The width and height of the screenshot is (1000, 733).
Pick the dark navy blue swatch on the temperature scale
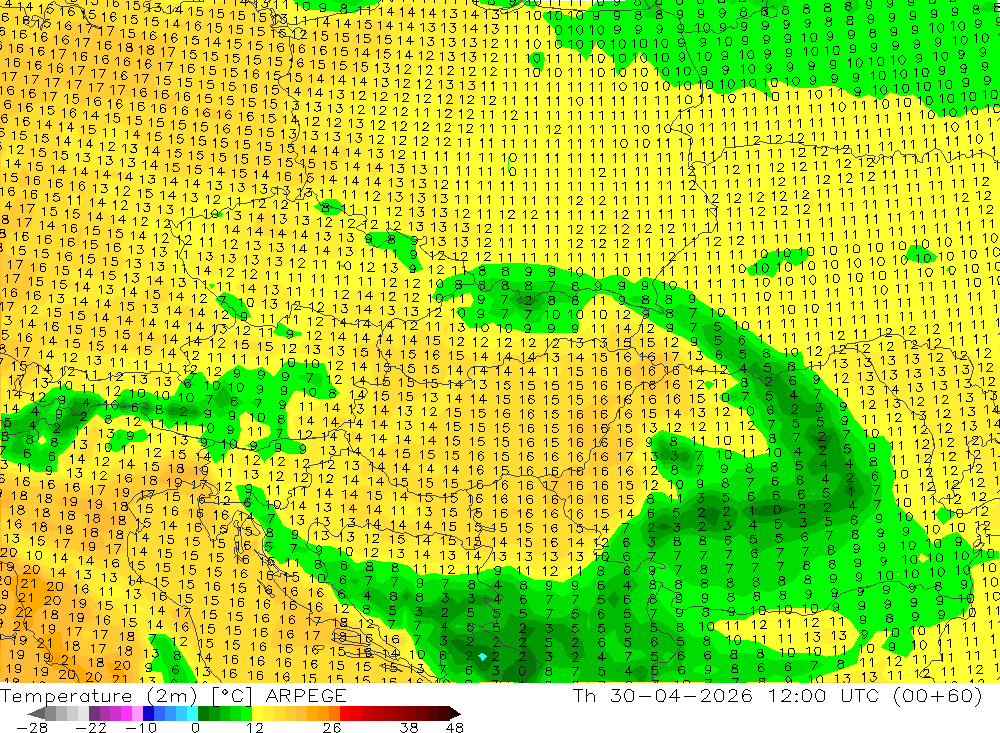point(148,714)
